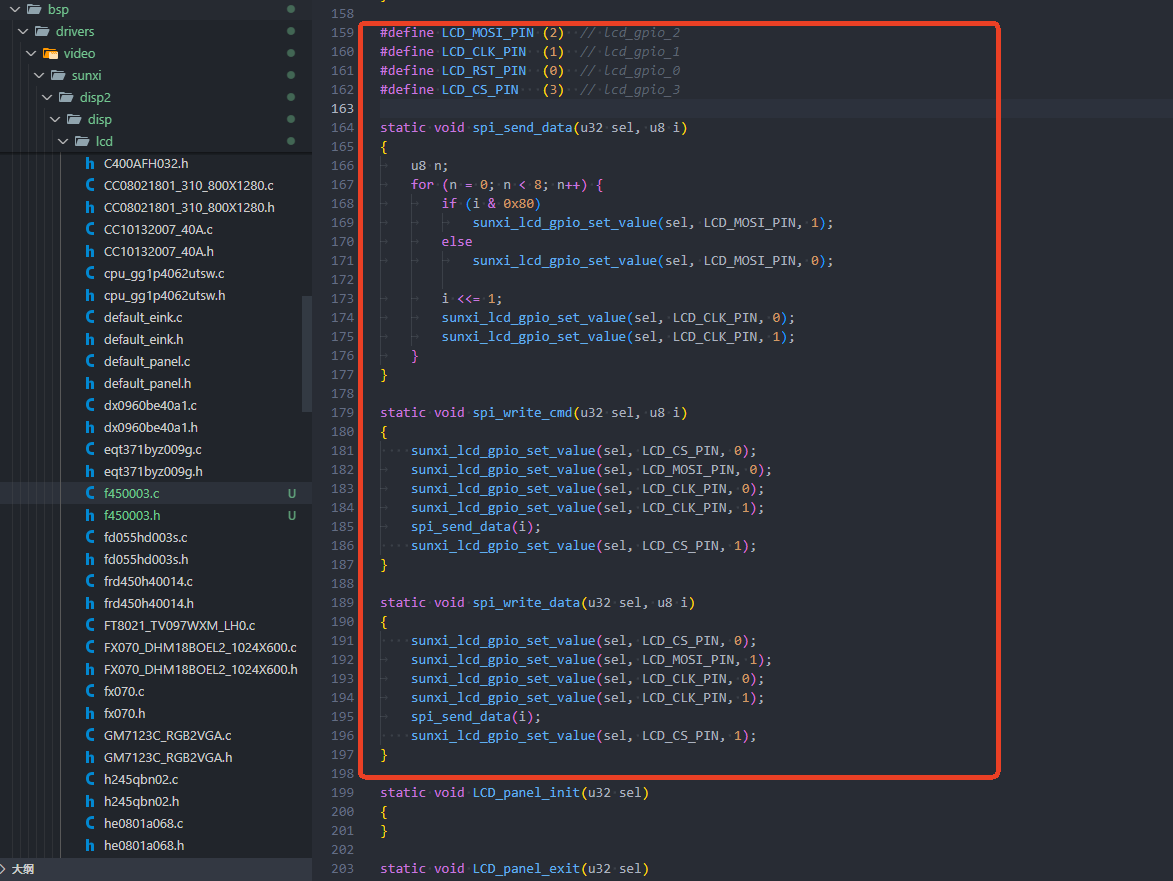This screenshot has width=1173, height=881.
Task: Click the video folder icon in tree
Action: pos(50,53)
